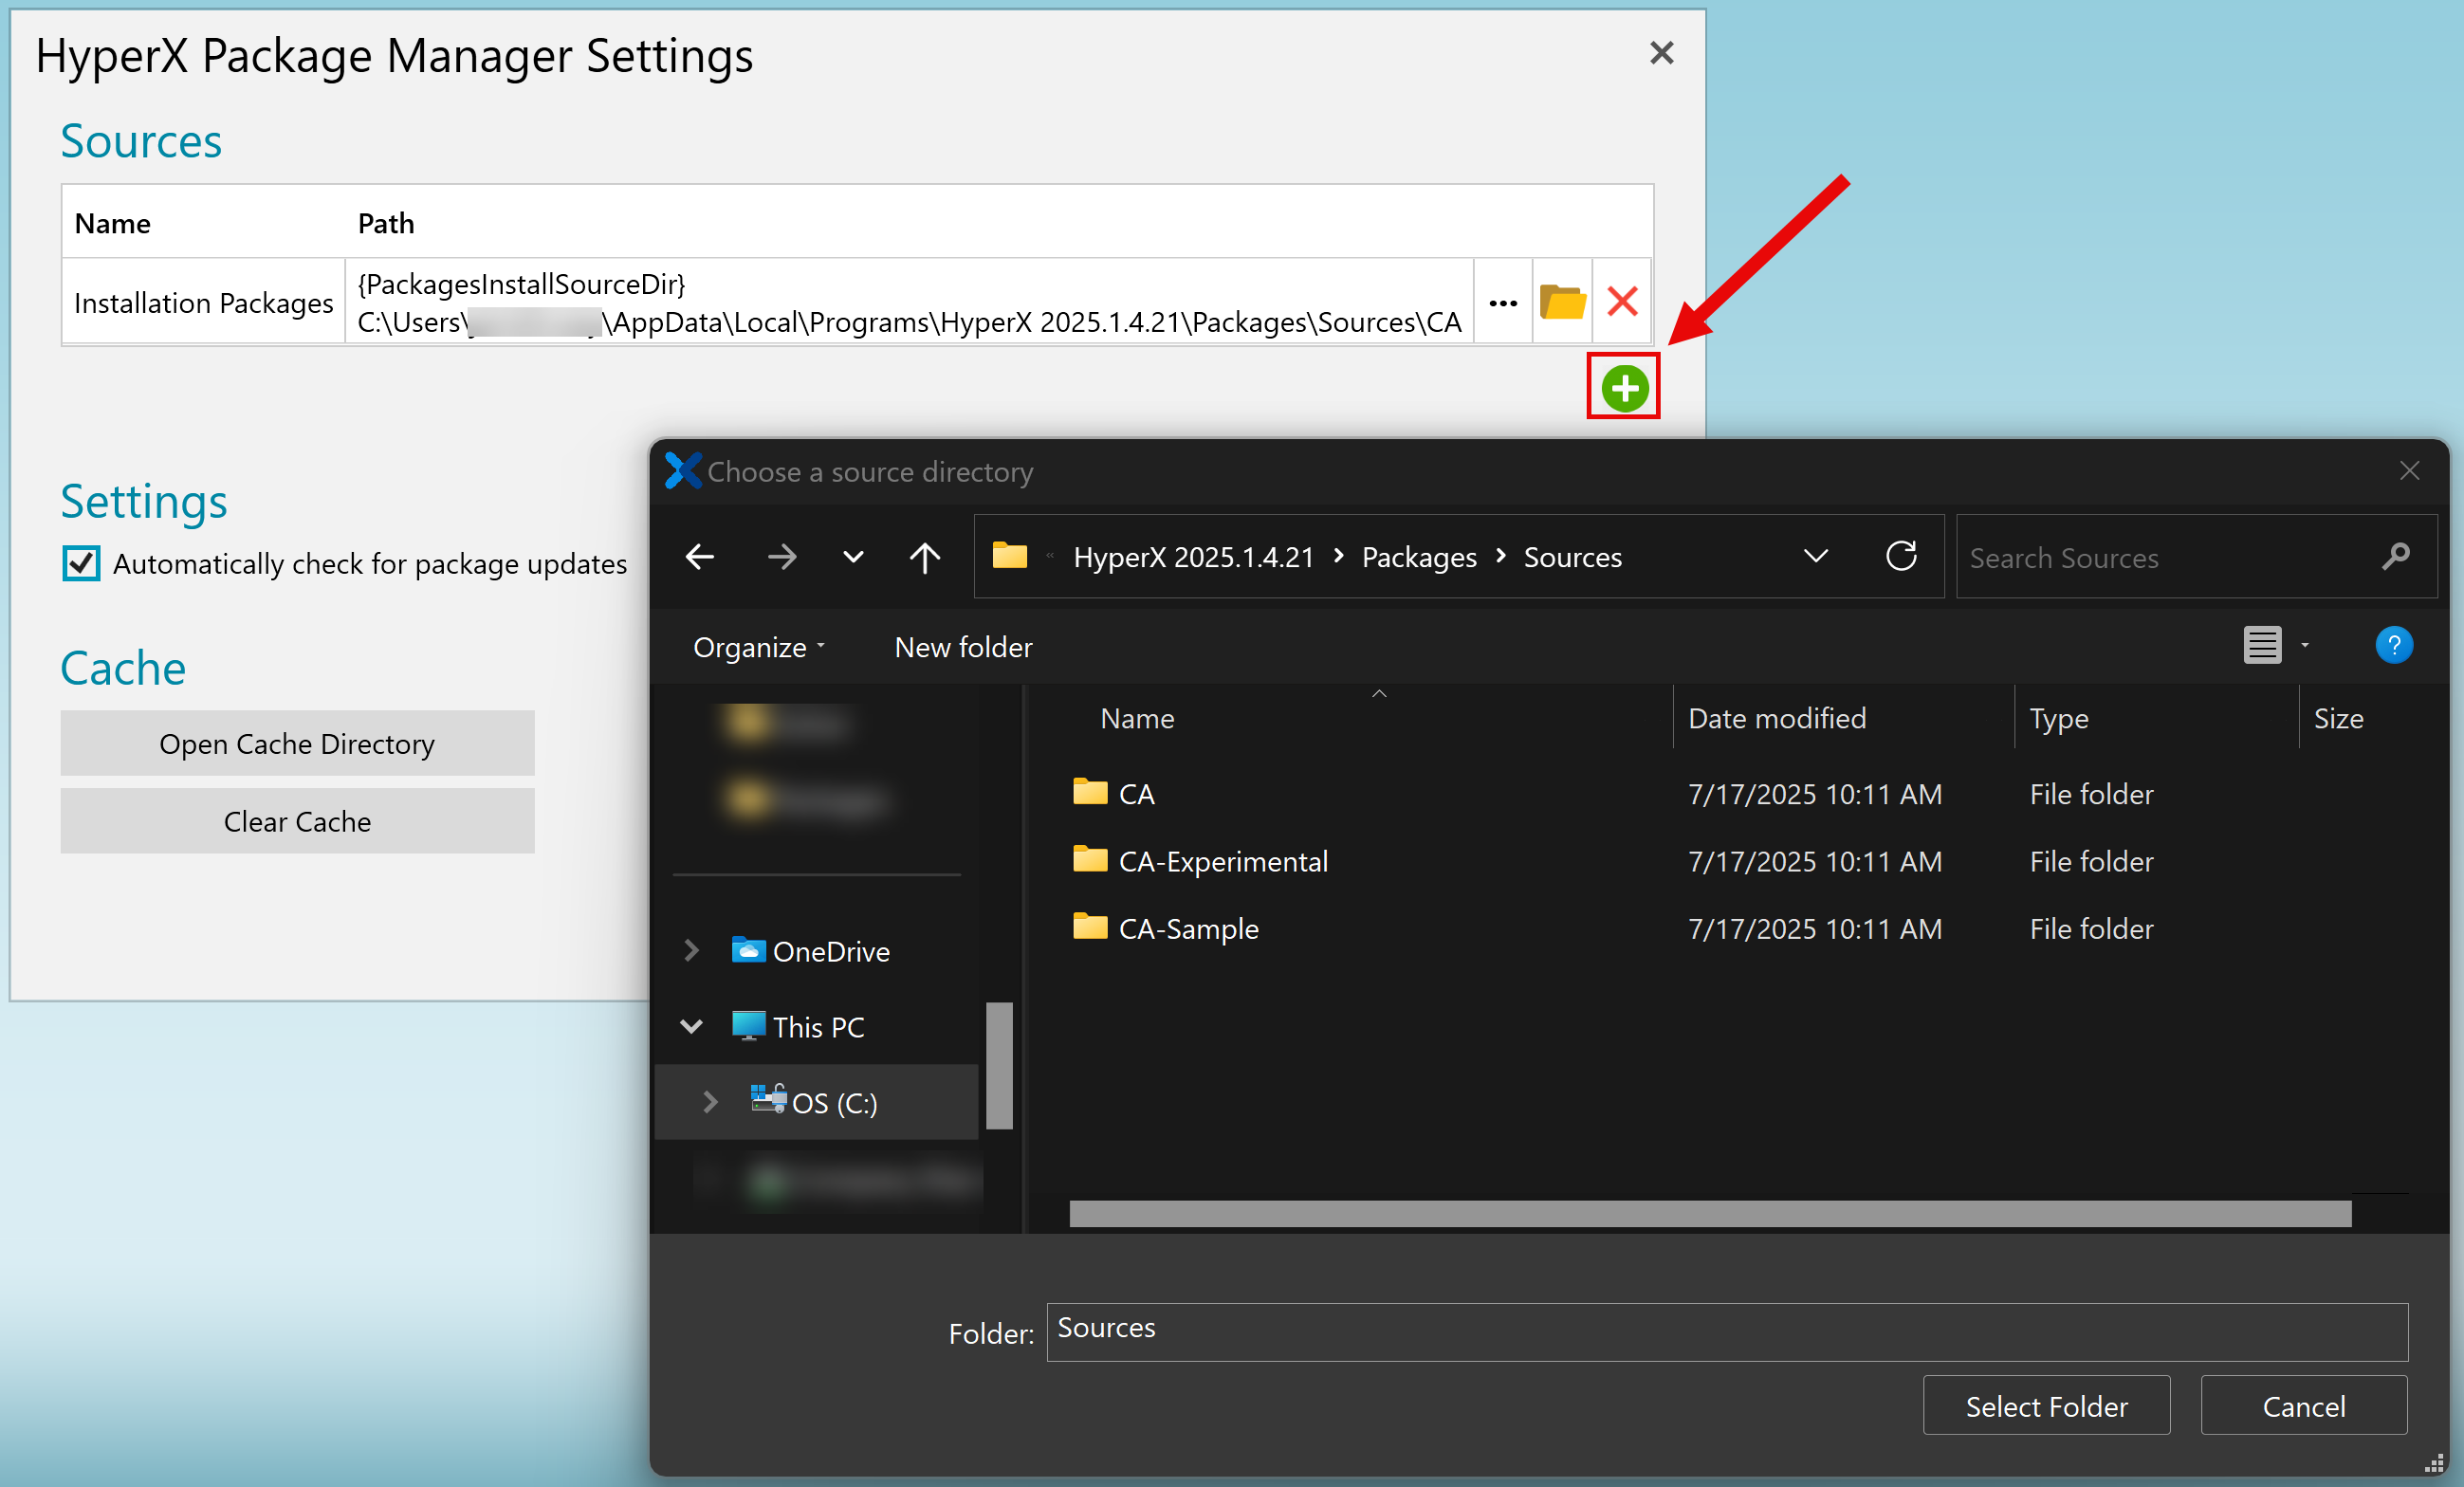Viewport: 2464px width, 1487px height.
Task: Expand the OneDrive tree node
Action: (x=691, y=950)
